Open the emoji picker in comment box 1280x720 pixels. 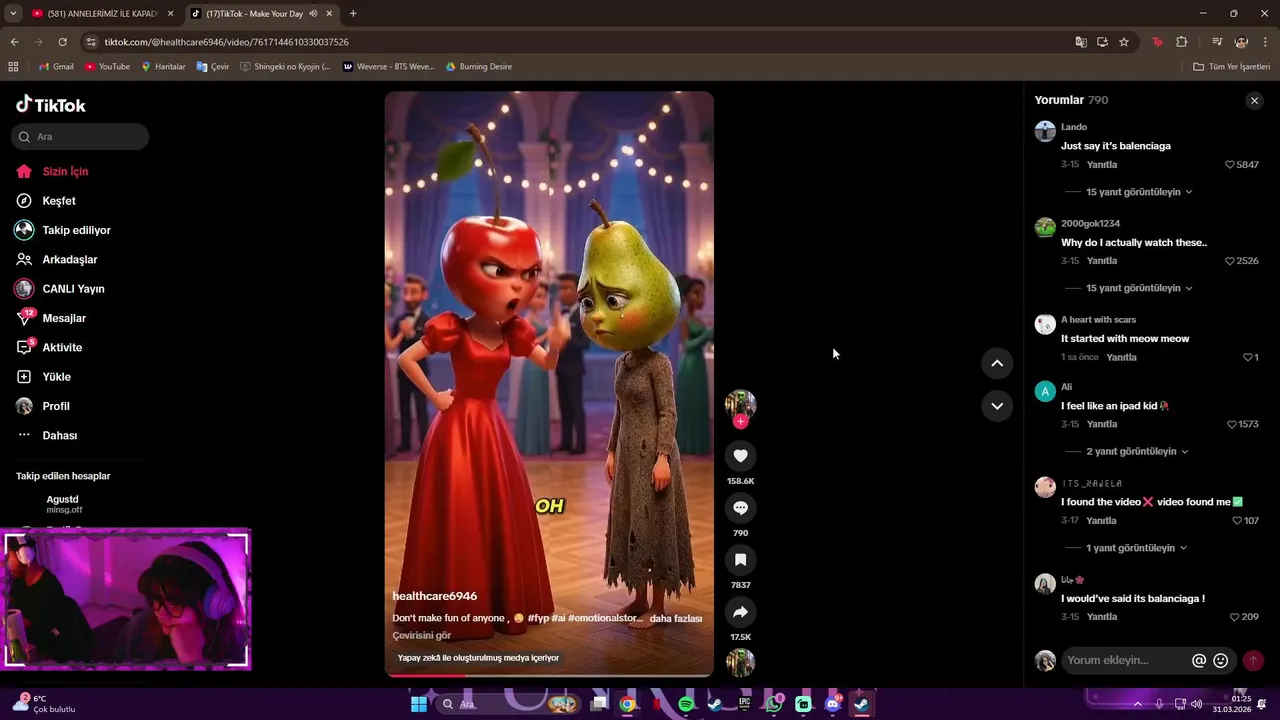point(1220,661)
